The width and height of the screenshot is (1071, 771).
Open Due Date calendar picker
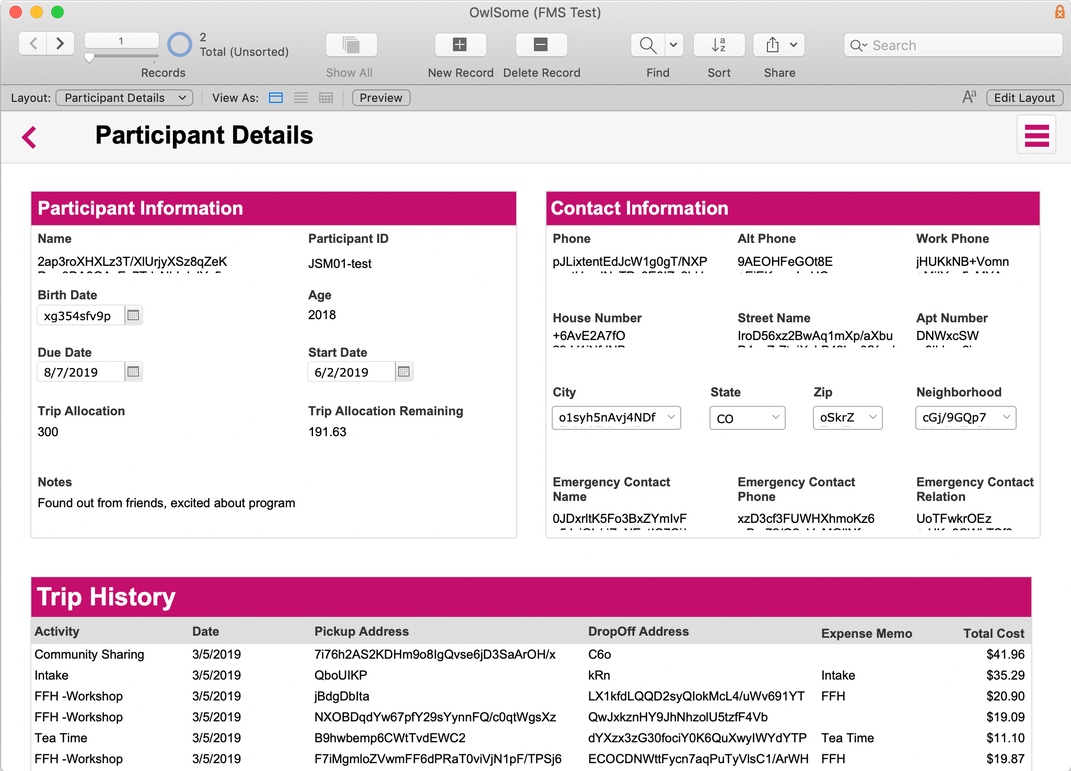coord(133,372)
